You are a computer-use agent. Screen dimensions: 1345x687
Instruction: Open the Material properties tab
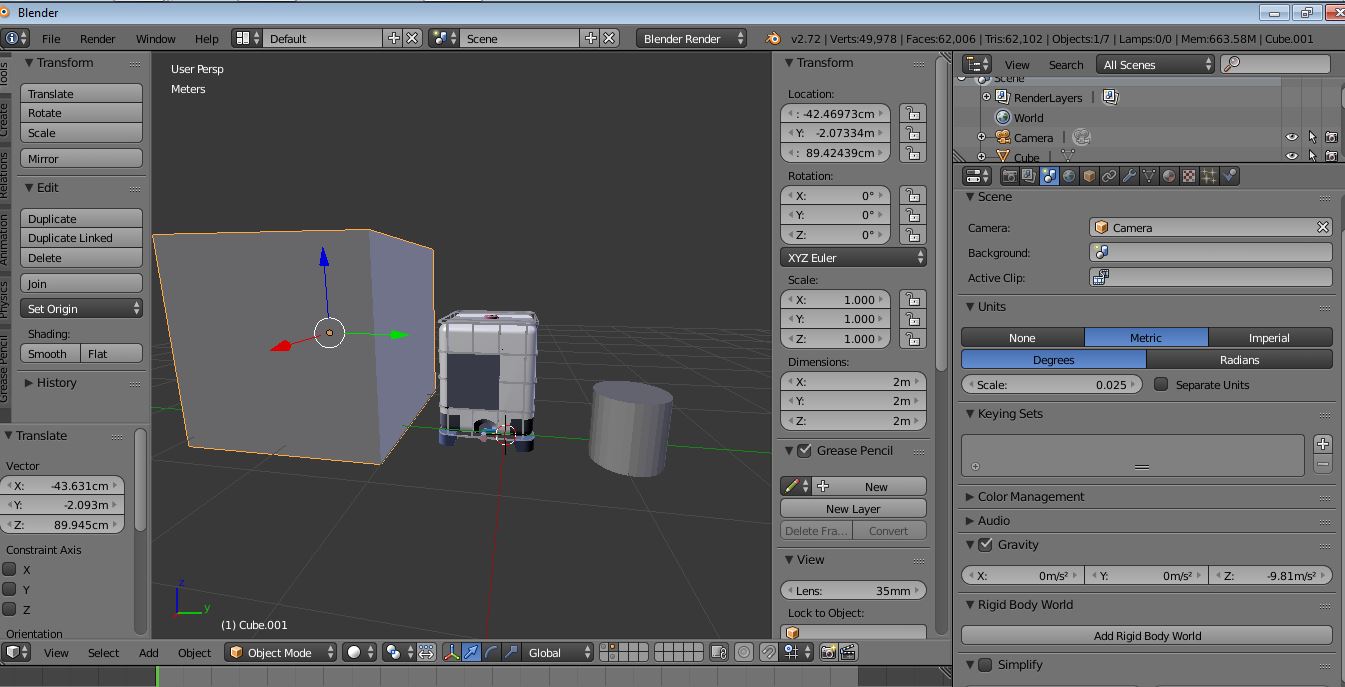1169,176
